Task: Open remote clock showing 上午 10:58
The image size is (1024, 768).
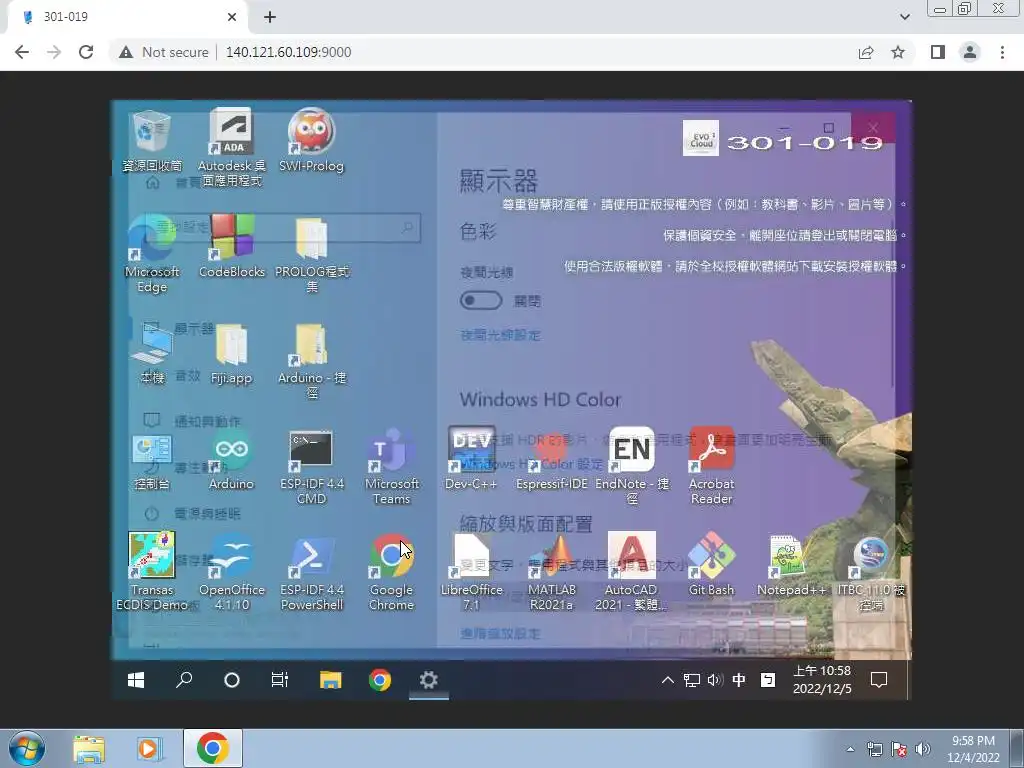Action: click(822, 680)
